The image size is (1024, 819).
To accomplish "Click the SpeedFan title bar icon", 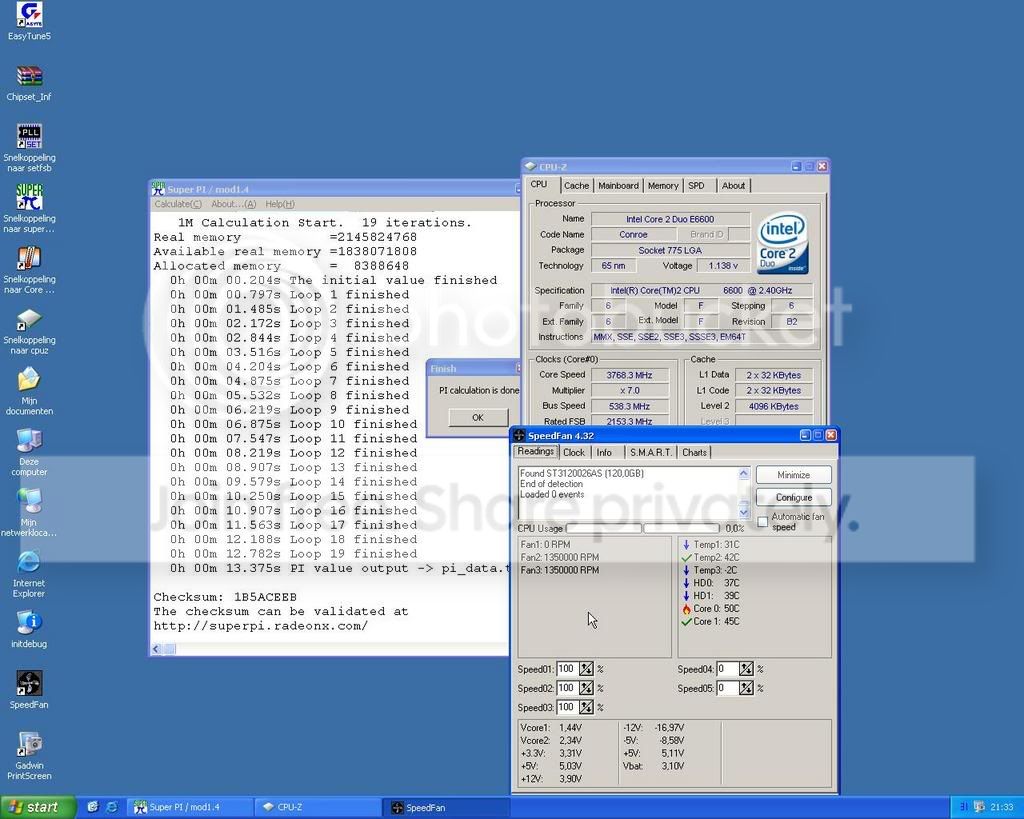I will click(519, 436).
